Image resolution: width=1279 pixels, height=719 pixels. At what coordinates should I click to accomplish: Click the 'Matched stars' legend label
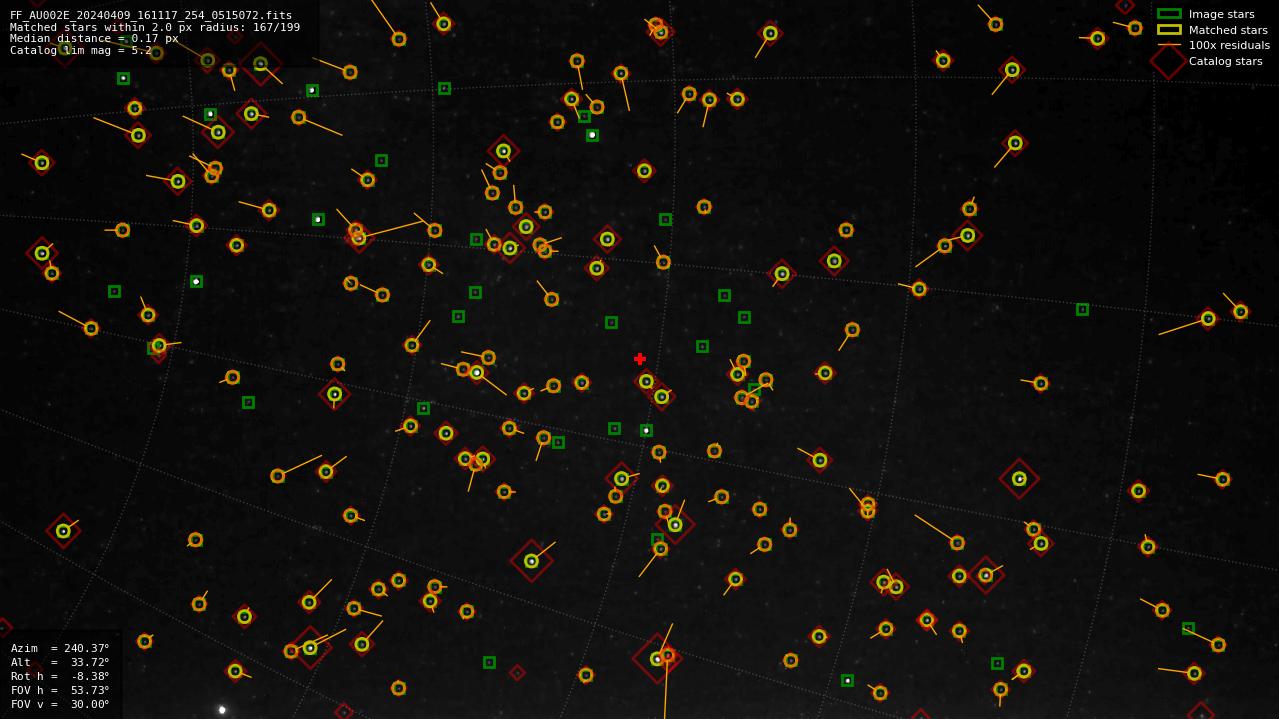click(x=1228, y=30)
